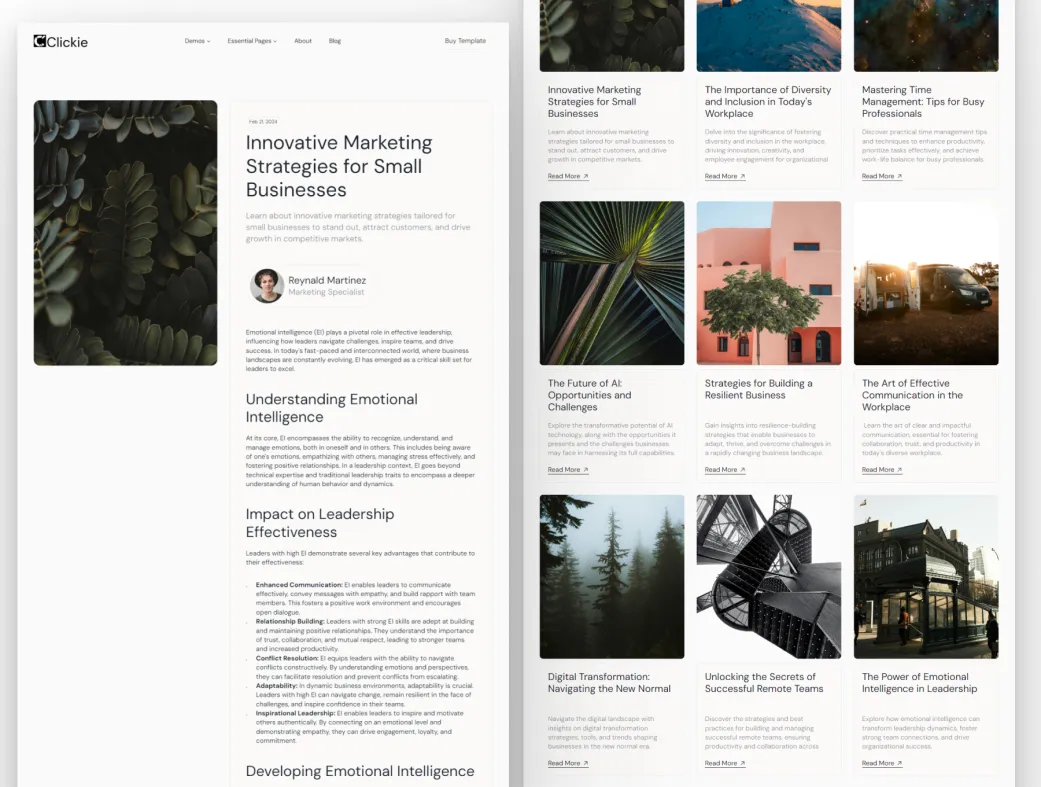1041x787 pixels.
Task: Read More on Effective Communication card
Action: [882, 470]
